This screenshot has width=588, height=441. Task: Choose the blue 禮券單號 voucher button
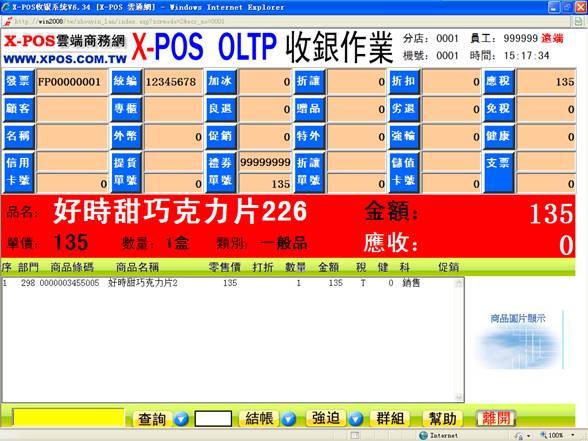click(x=221, y=172)
